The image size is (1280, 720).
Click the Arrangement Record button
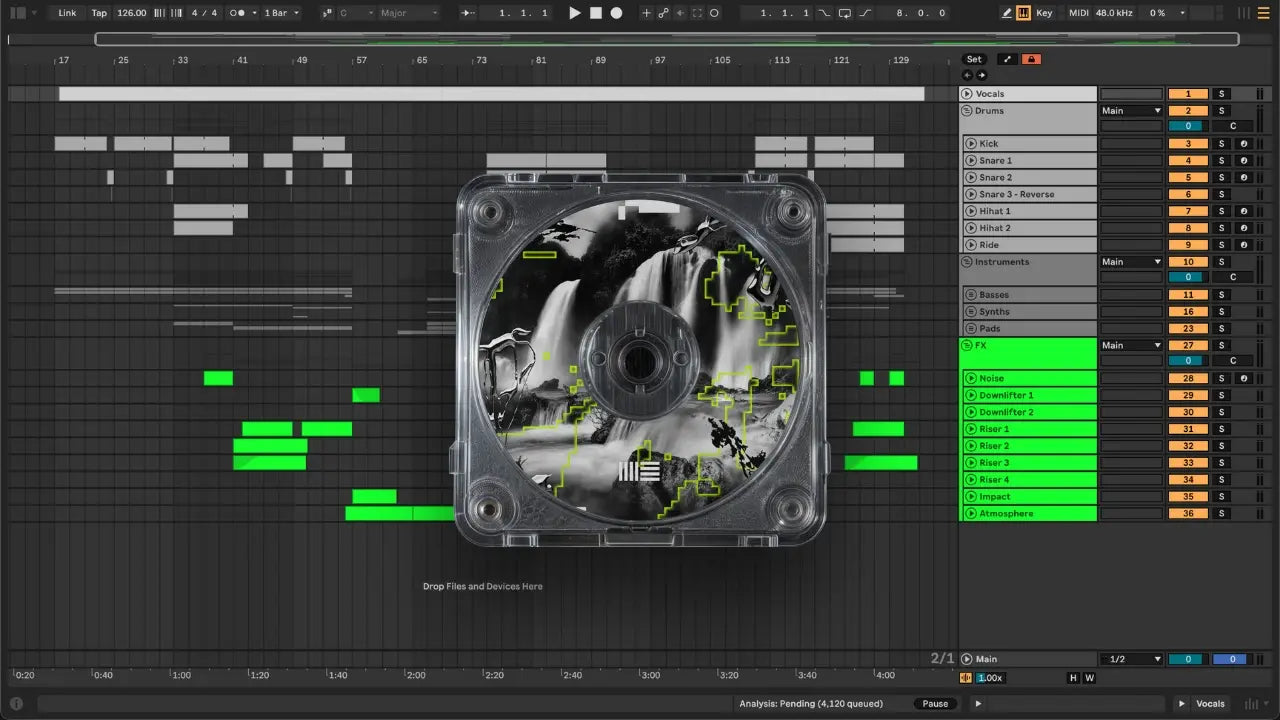(617, 13)
